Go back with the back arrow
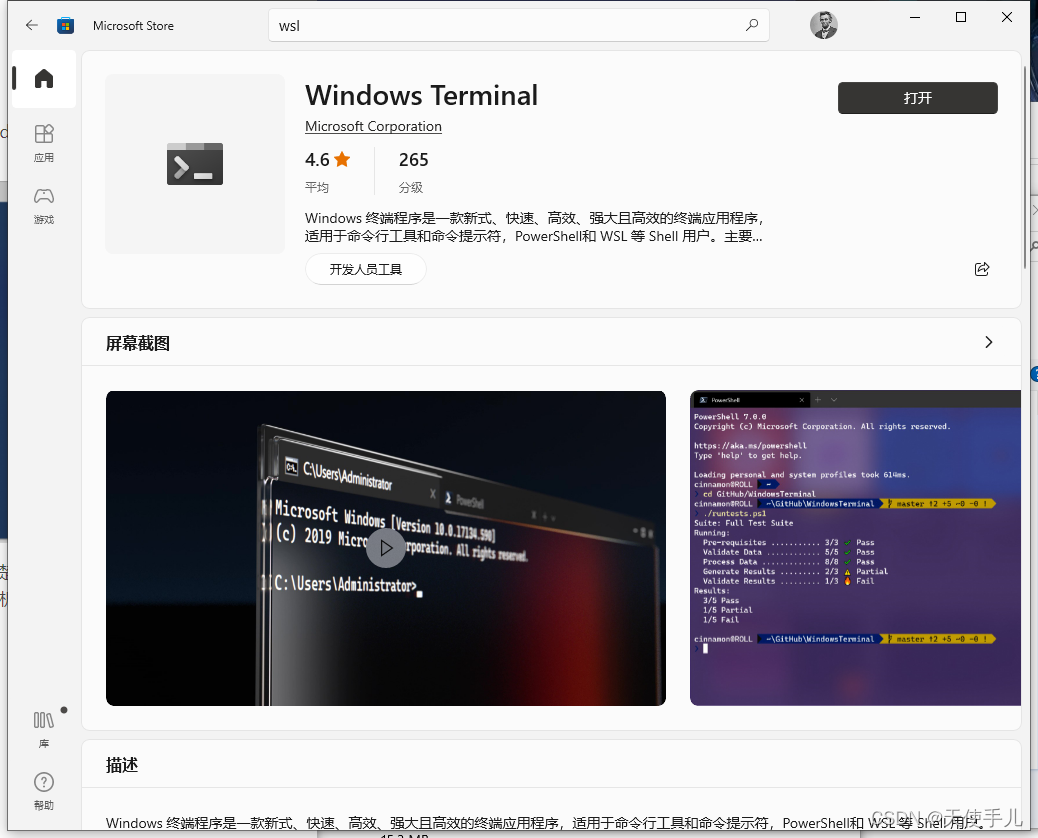Image resolution: width=1038 pixels, height=838 pixels. point(31,26)
